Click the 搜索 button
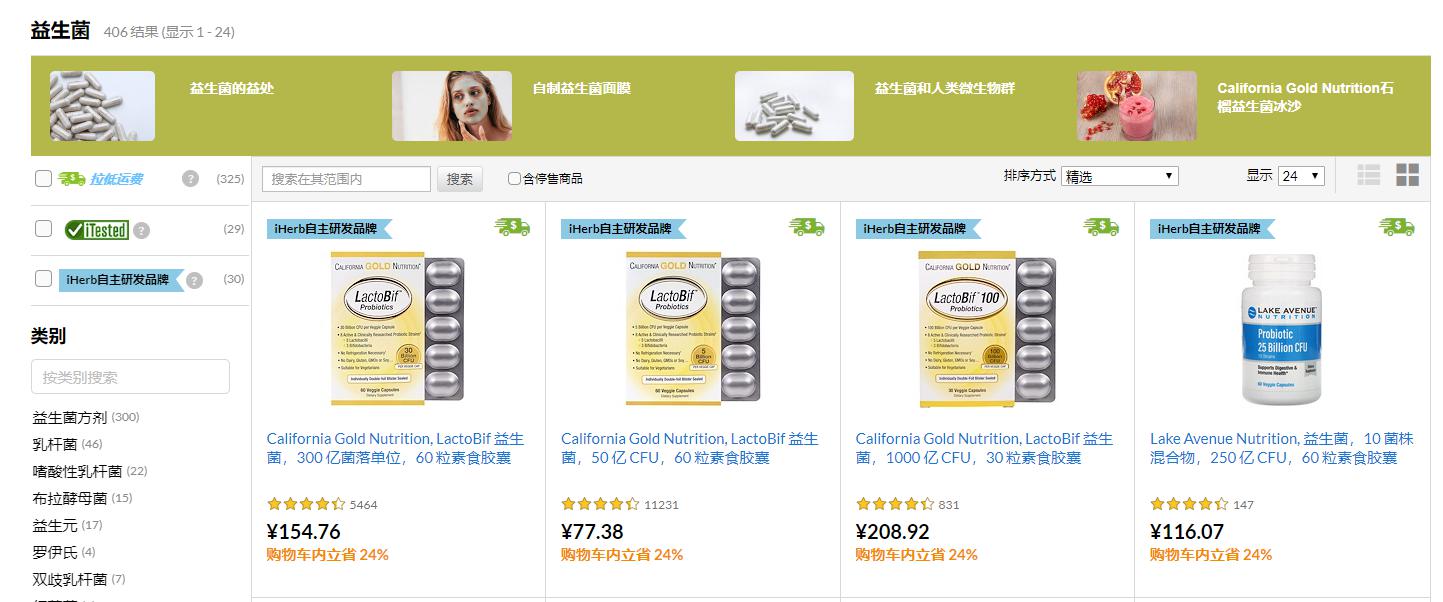Image resolution: width=1443 pixels, height=602 pixels. (x=460, y=179)
